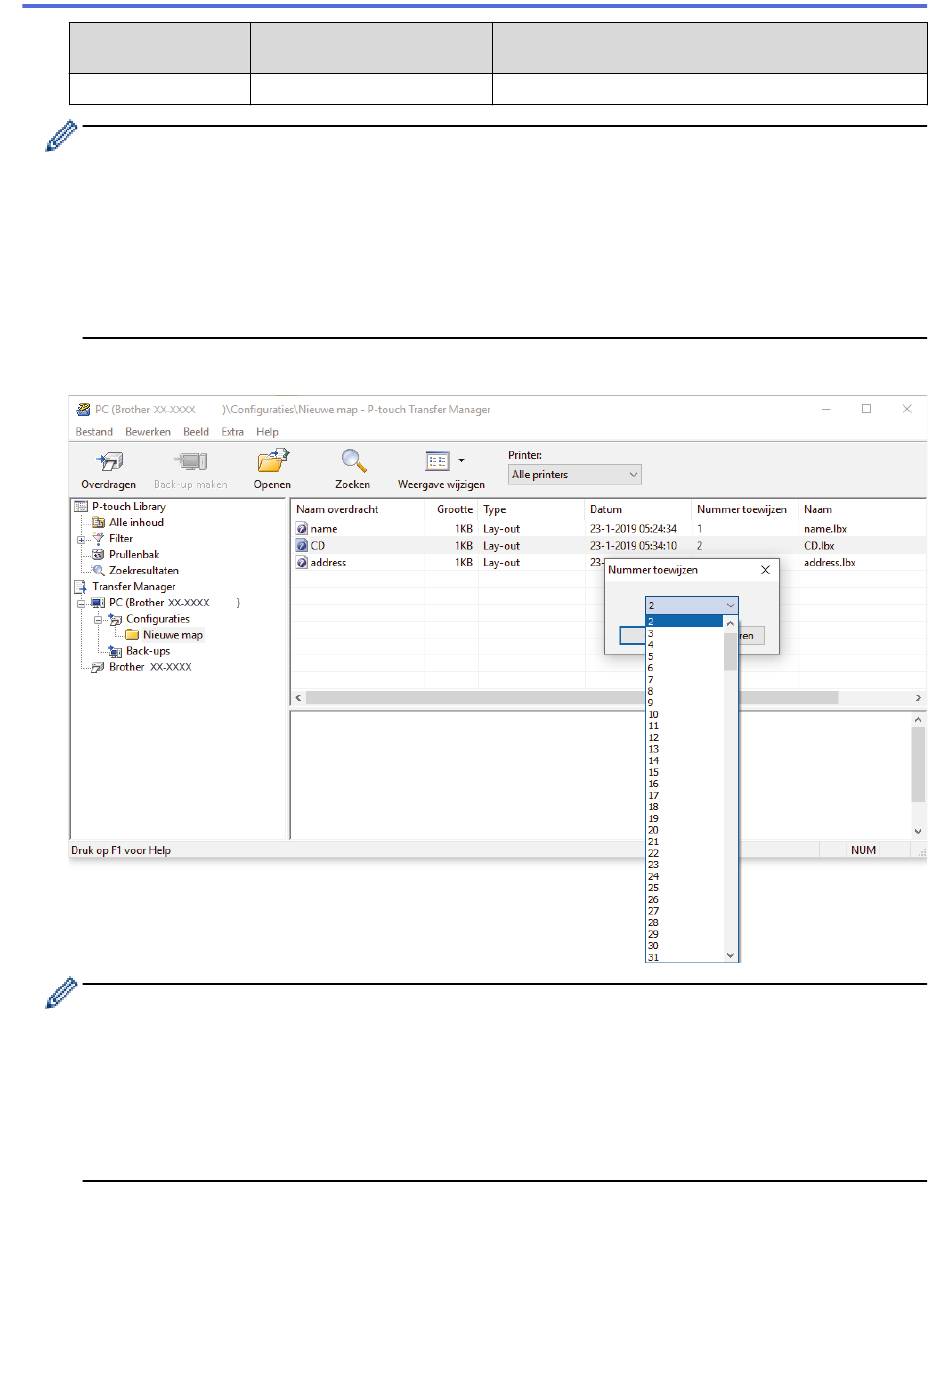This screenshot has width=950, height=1387.
Task: Click the file list horizontal scrollbar right arrow
Action: (918, 698)
